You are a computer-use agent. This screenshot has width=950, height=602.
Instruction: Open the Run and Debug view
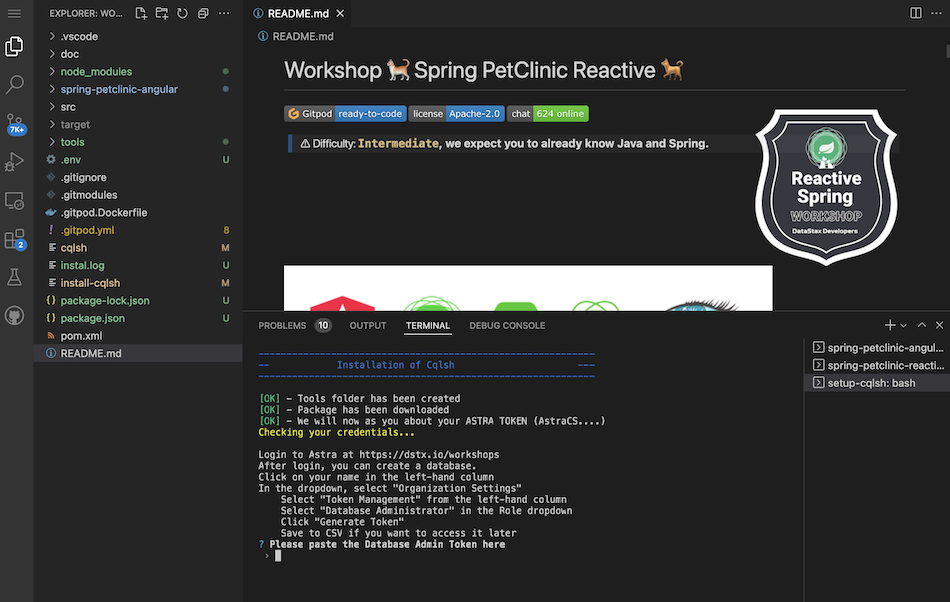click(15, 161)
